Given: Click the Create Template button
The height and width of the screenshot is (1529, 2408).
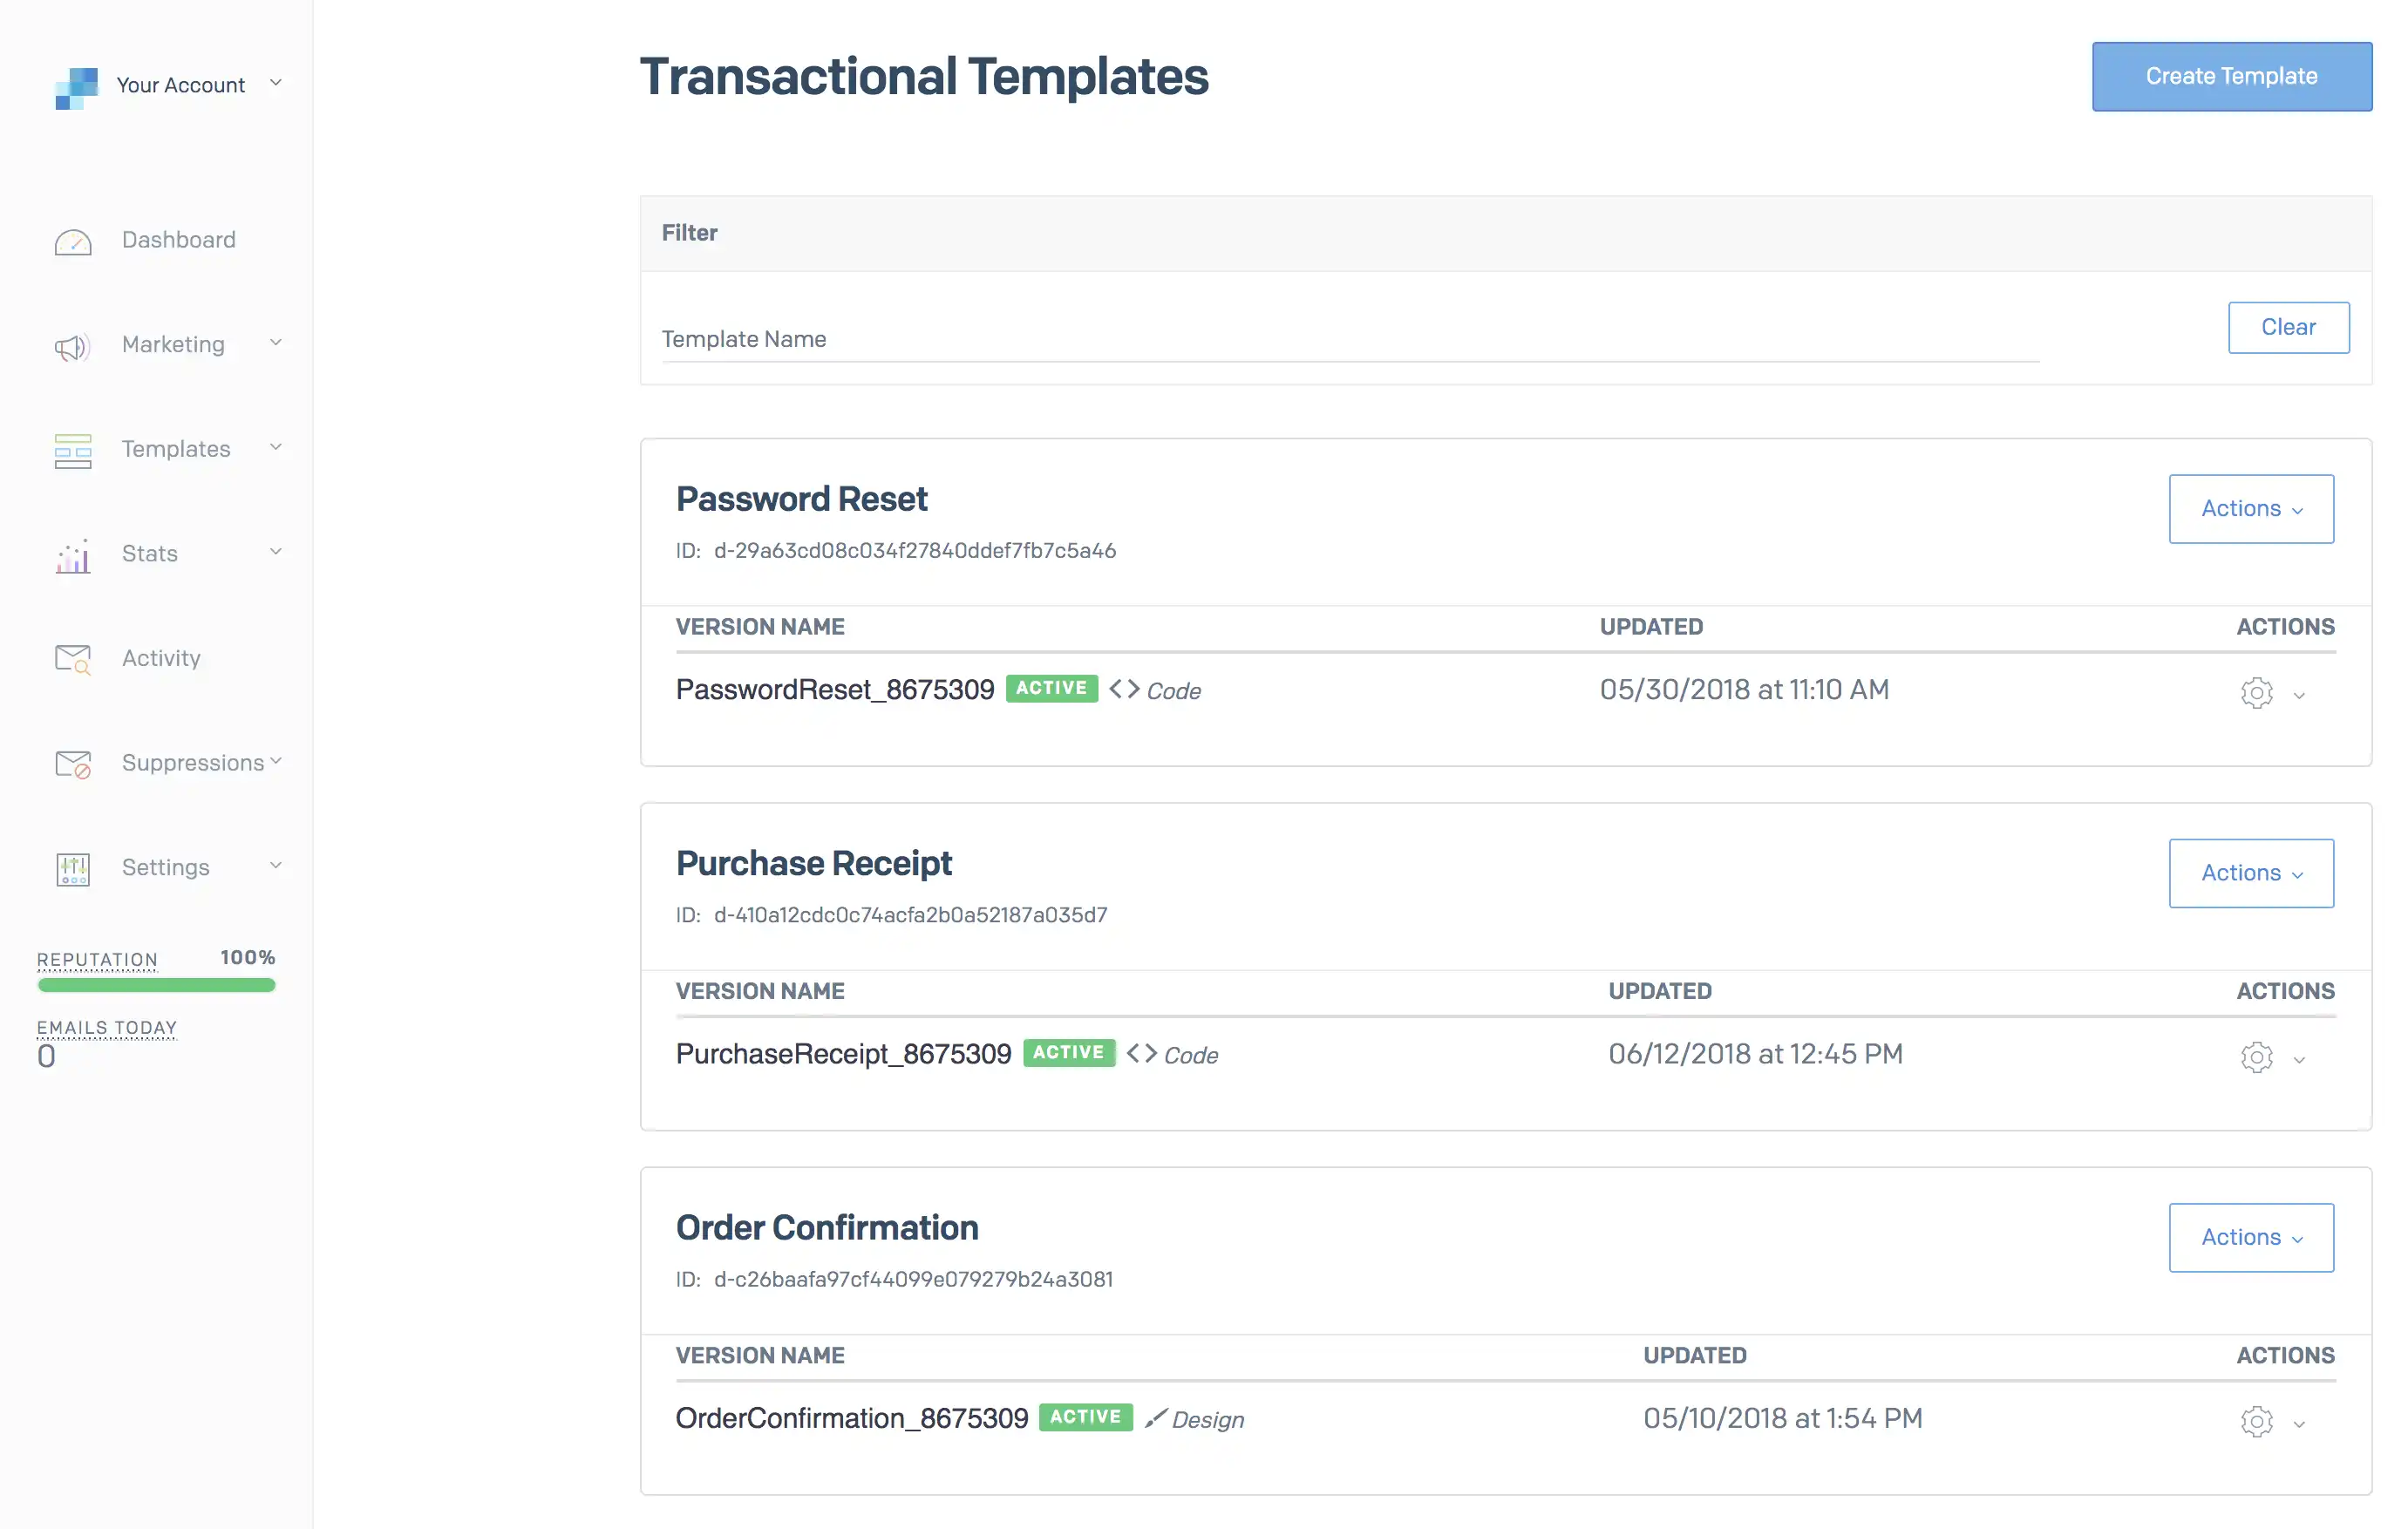Looking at the screenshot, I should click(x=2231, y=76).
